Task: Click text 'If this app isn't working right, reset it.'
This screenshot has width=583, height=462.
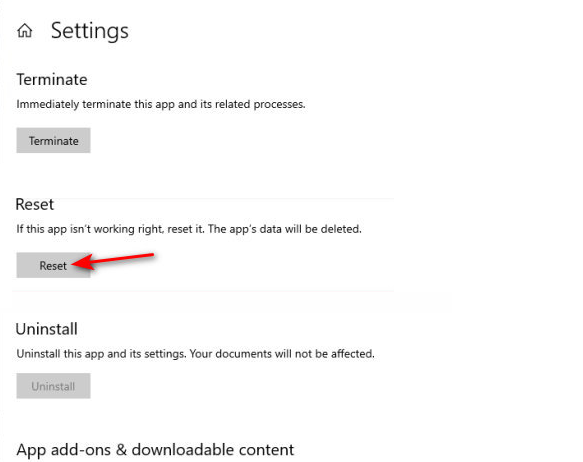Action: [x=110, y=229]
